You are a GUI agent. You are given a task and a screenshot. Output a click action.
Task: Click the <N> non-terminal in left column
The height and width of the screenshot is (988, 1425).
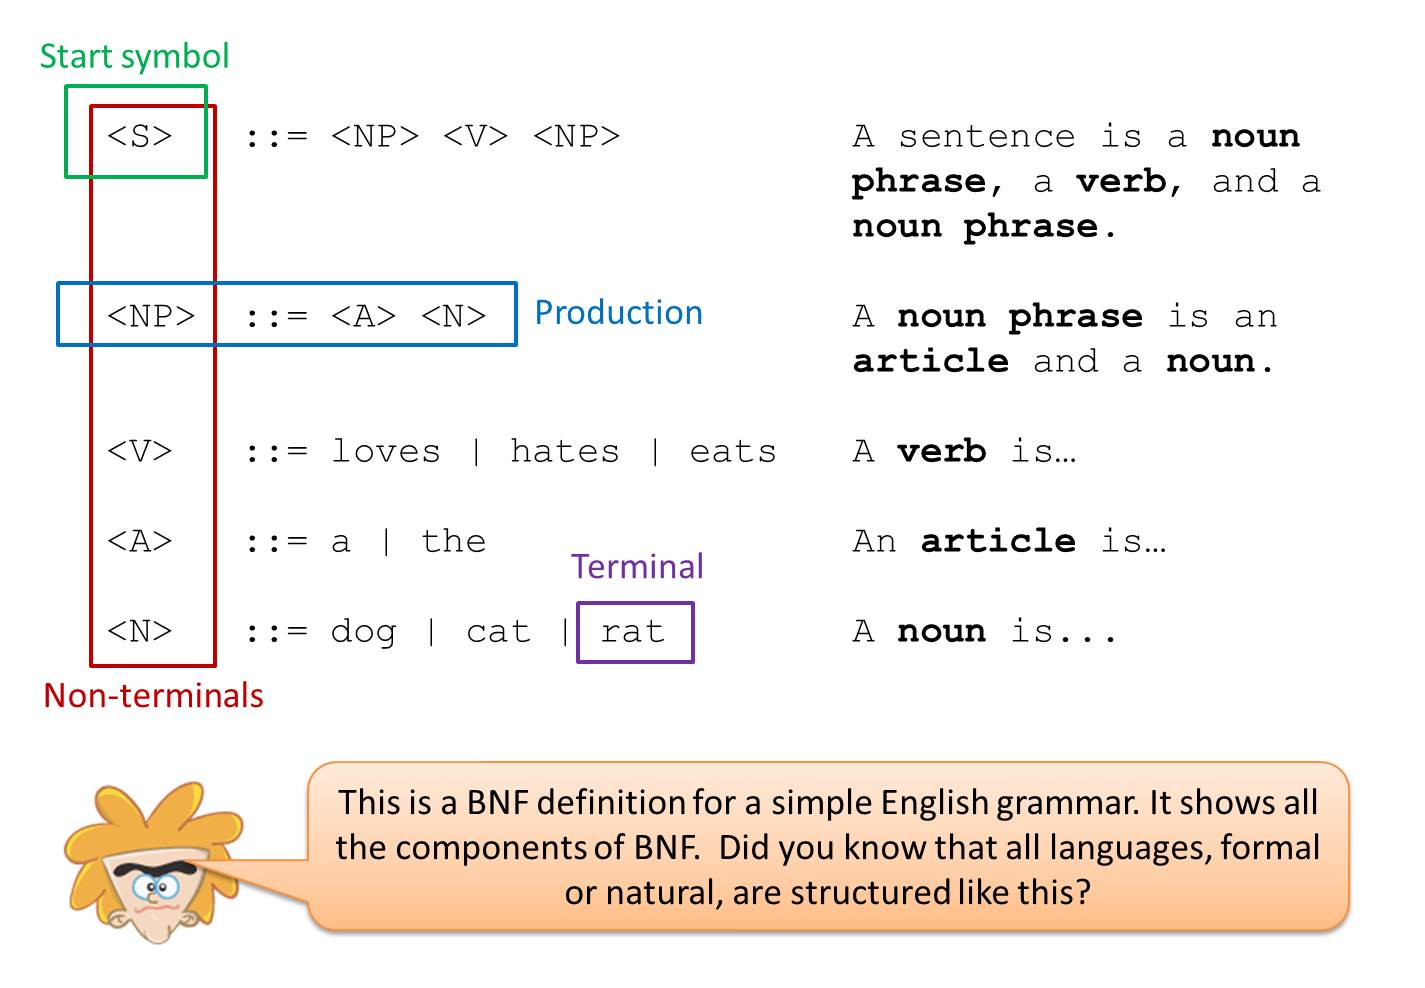point(140,631)
